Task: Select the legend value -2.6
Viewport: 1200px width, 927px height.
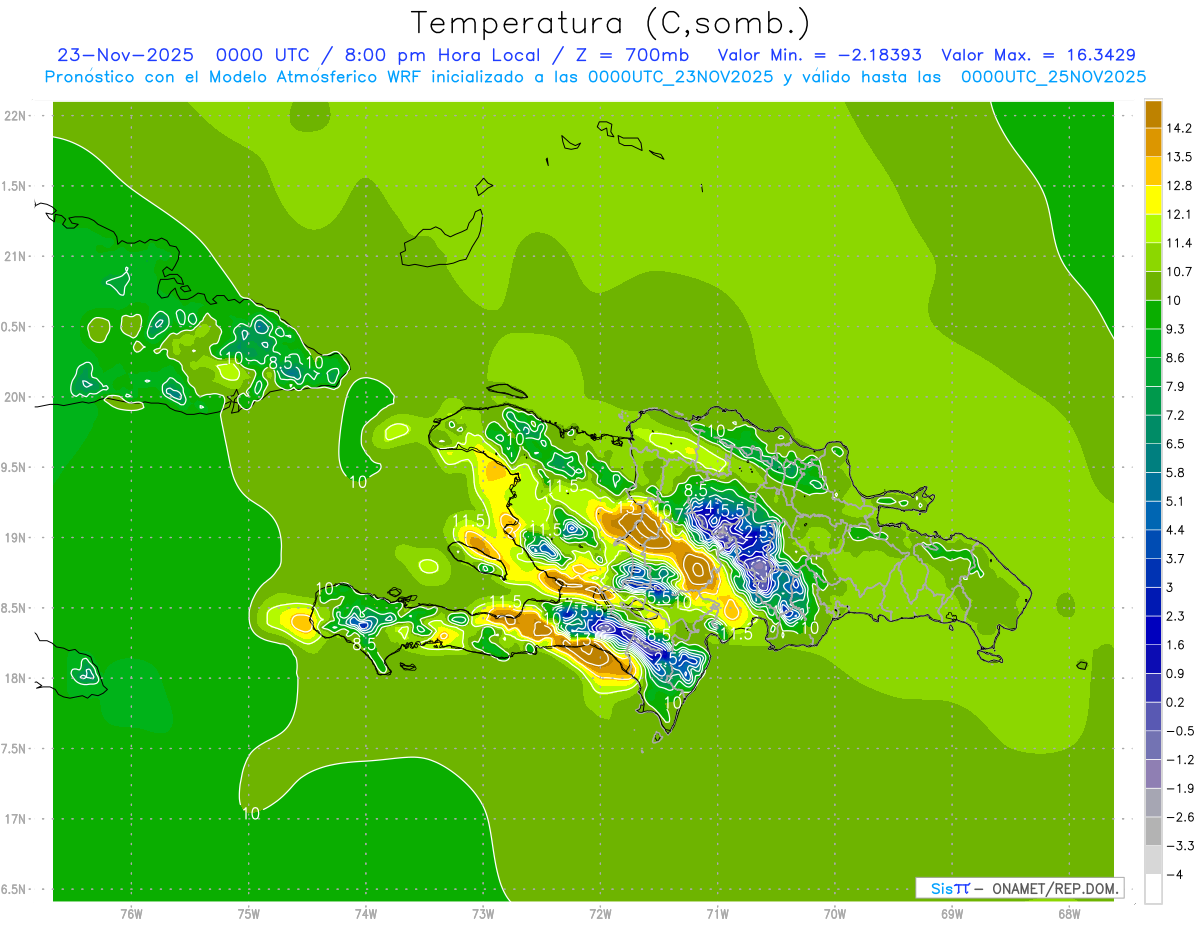Action: click(1180, 817)
